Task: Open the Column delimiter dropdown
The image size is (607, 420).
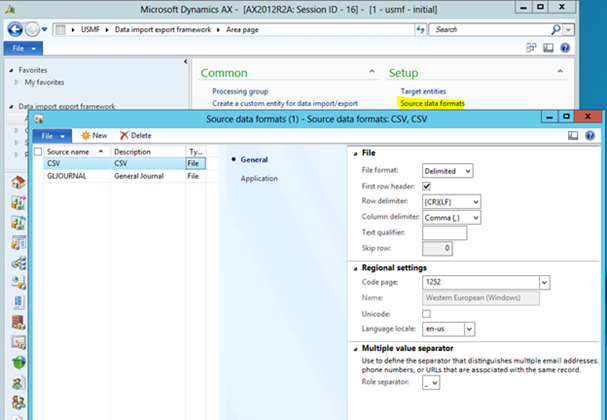Action: point(452,217)
